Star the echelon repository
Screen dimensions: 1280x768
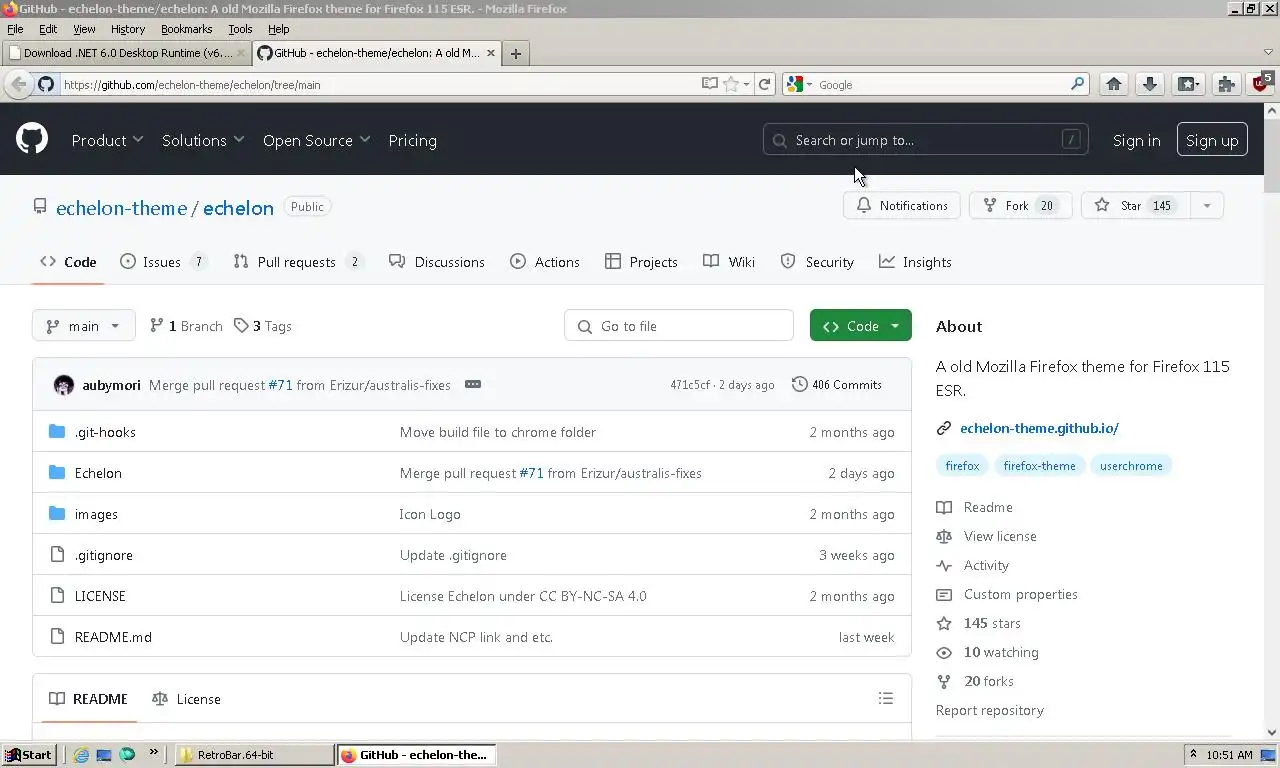coord(1136,206)
